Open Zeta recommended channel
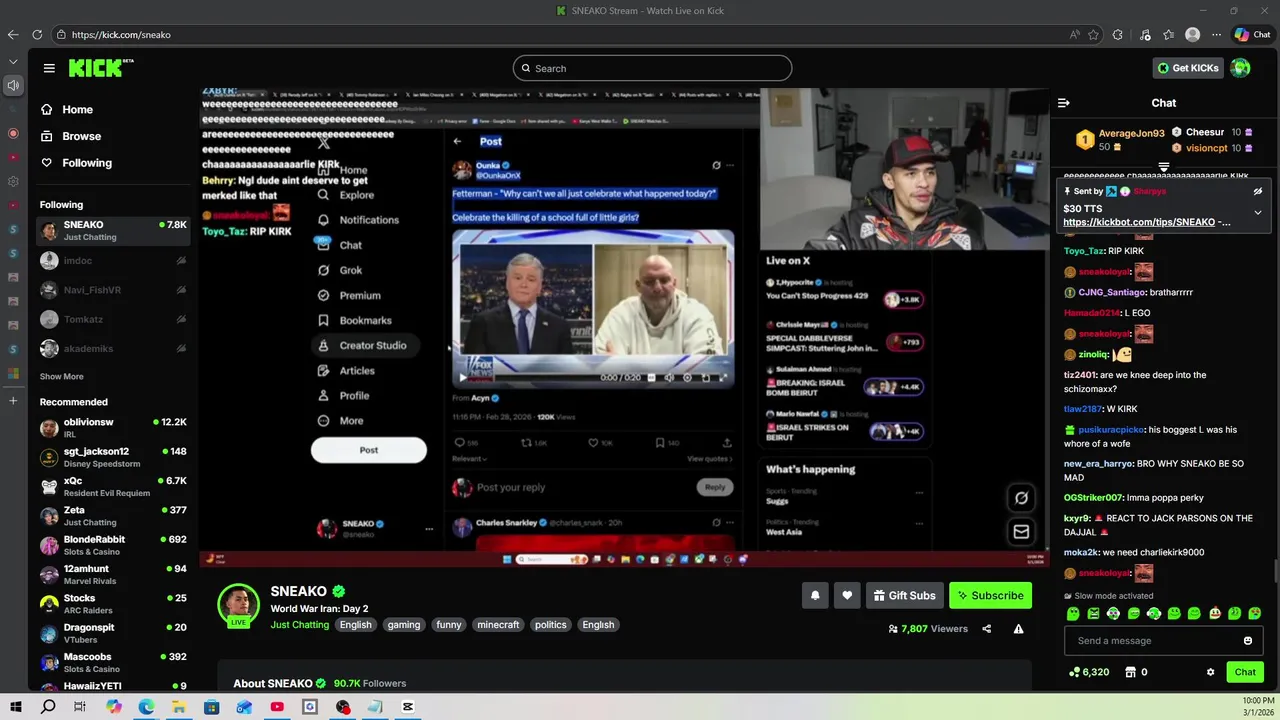Viewport: 1280px width, 720px height. coord(113,515)
